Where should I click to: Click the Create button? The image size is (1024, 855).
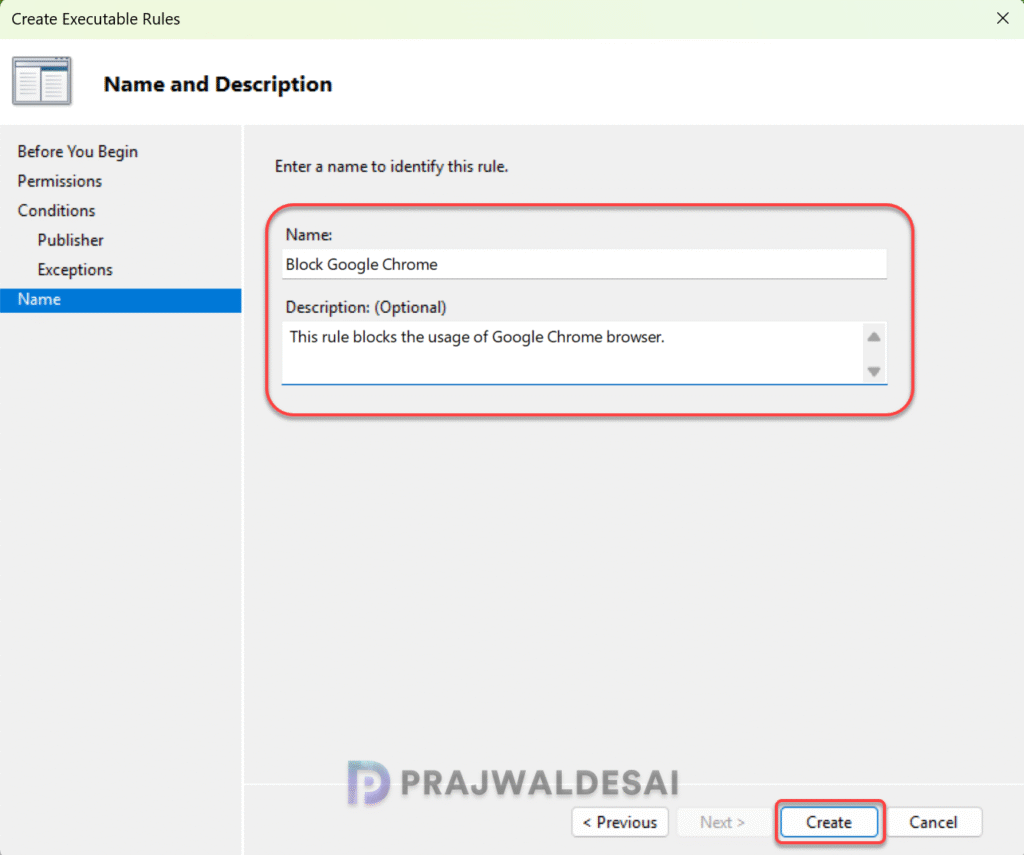pos(829,822)
